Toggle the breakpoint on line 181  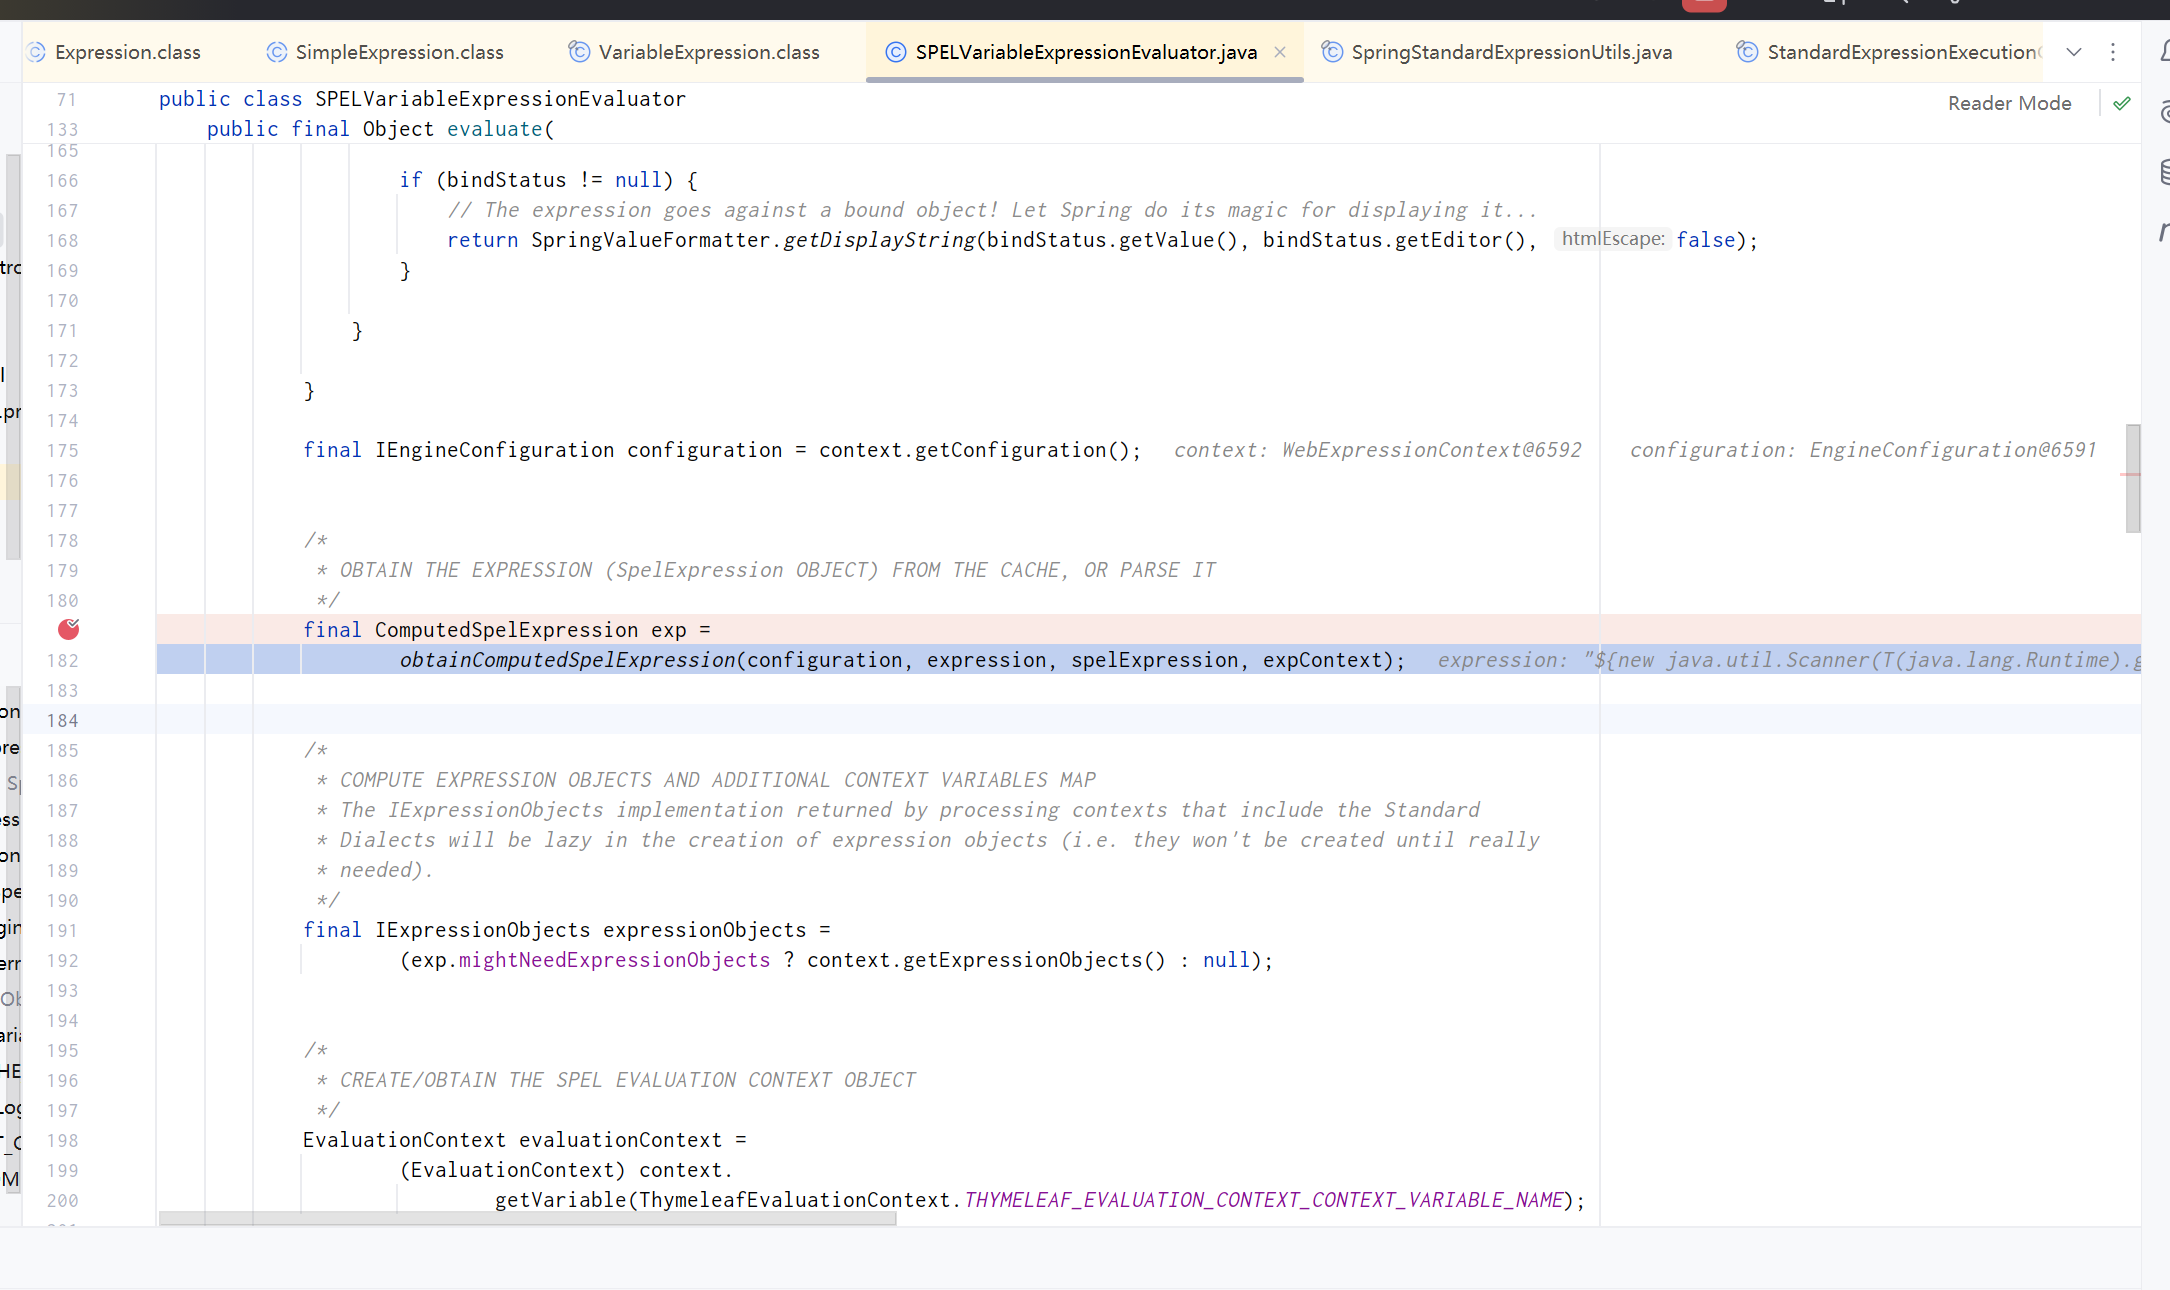(x=68, y=629)
